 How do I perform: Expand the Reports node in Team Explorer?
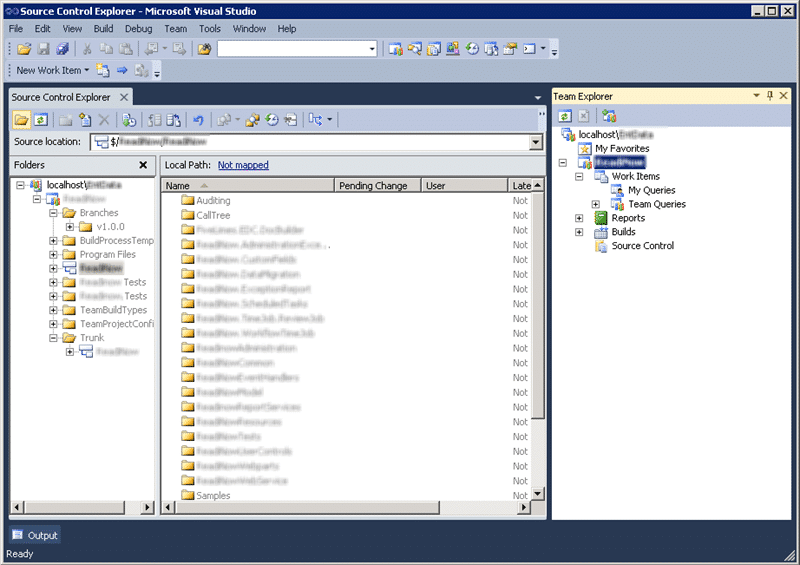pyautogui.click(x=579, y=218)
